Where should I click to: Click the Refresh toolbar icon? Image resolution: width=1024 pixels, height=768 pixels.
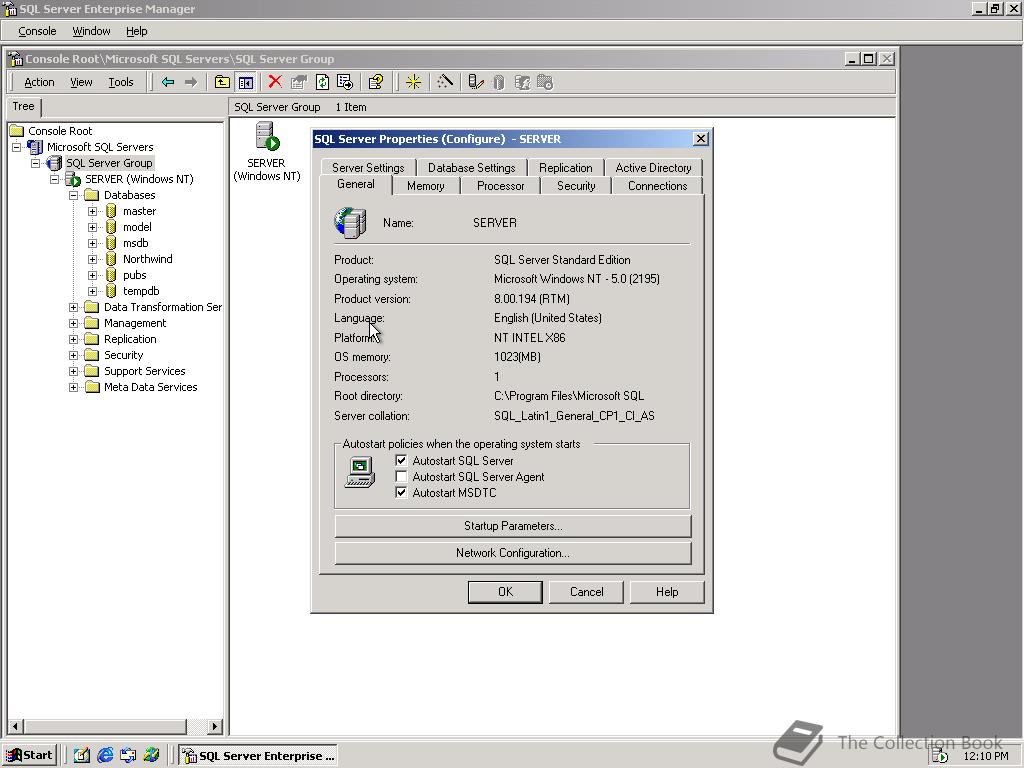323,82
